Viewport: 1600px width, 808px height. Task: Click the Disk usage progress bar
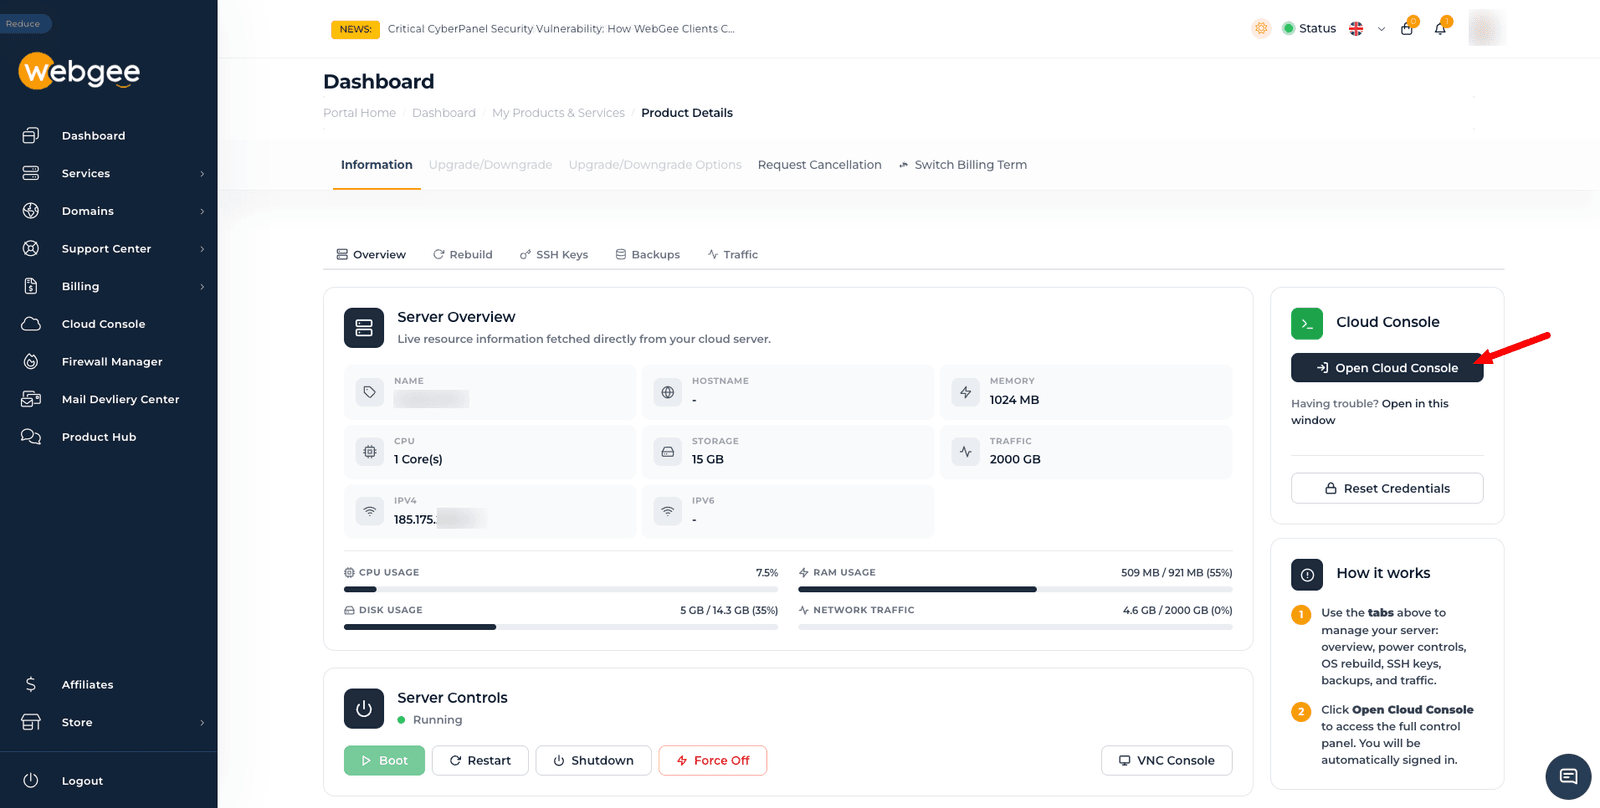point(561,627)
